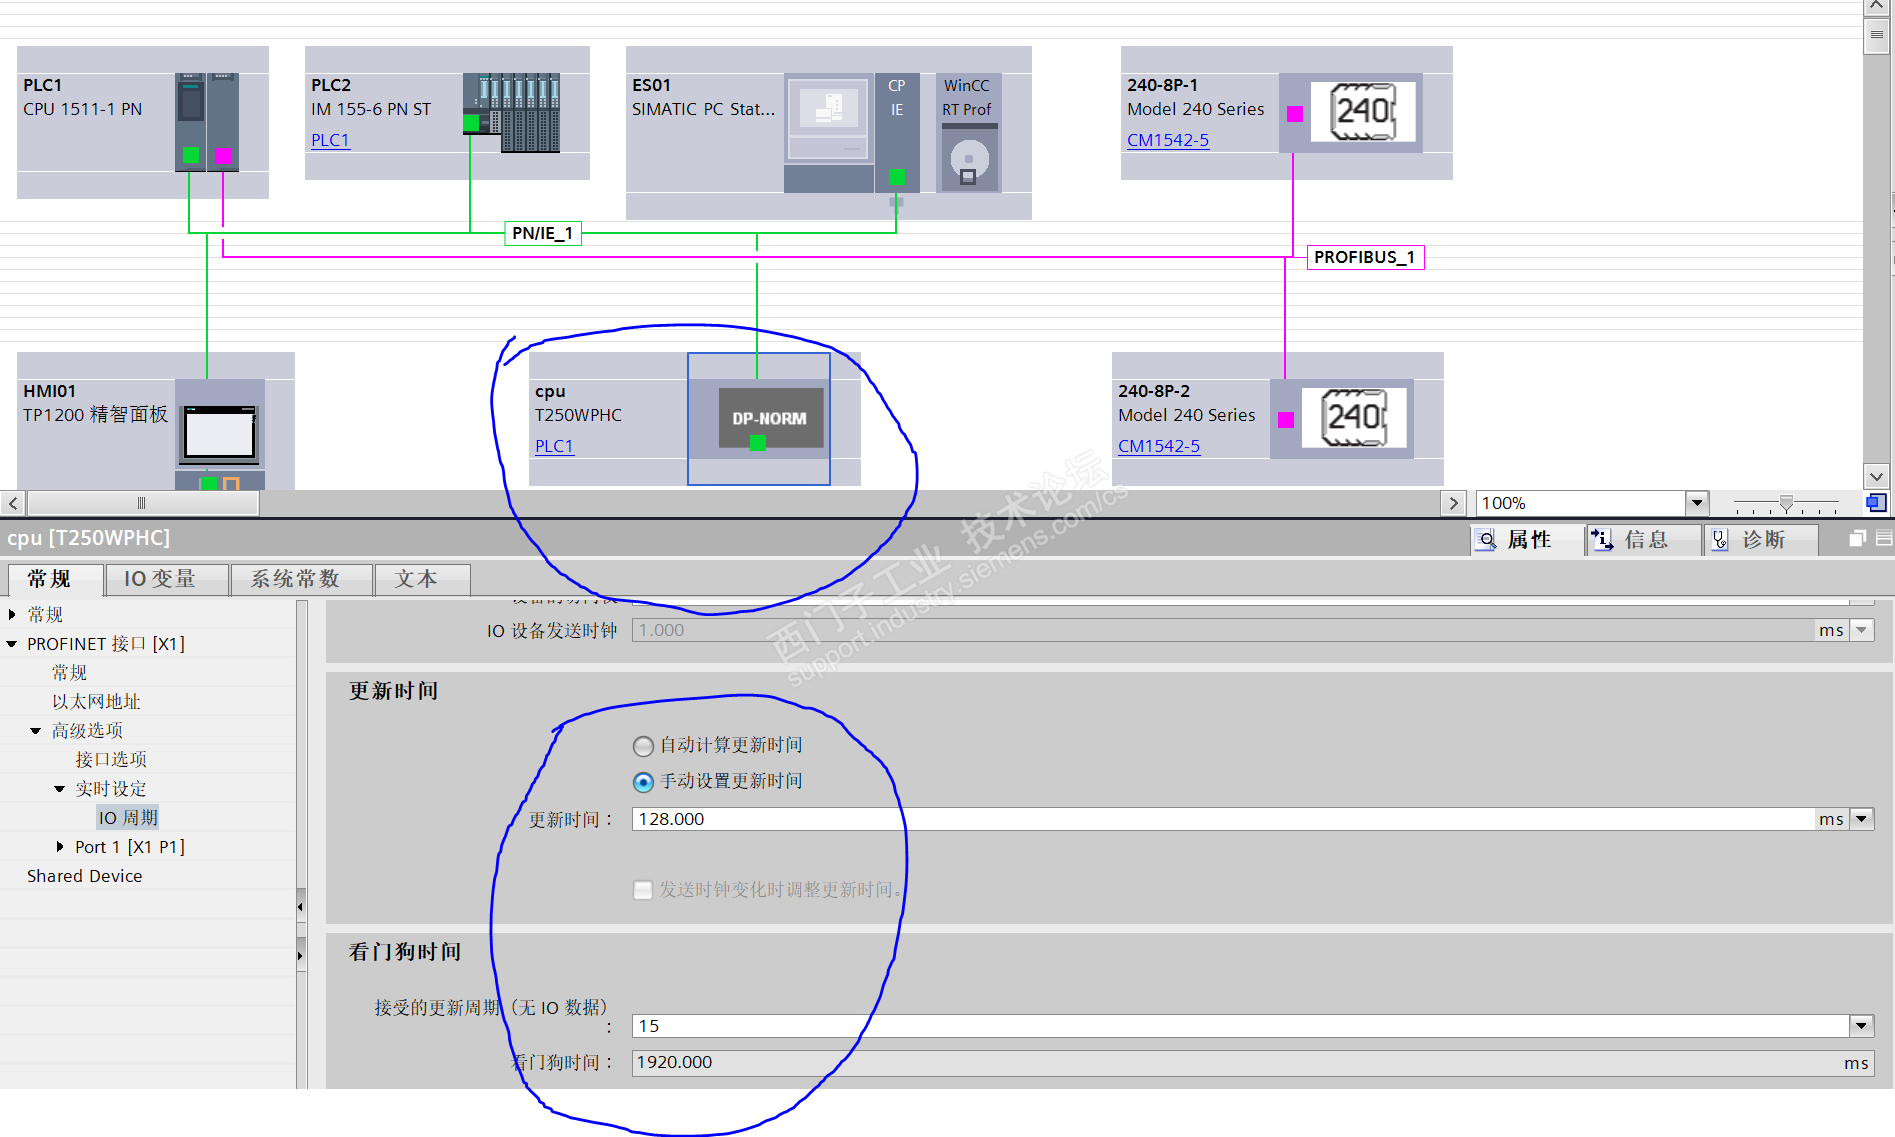Select 接口选项 in the tree

coord(111,760)
